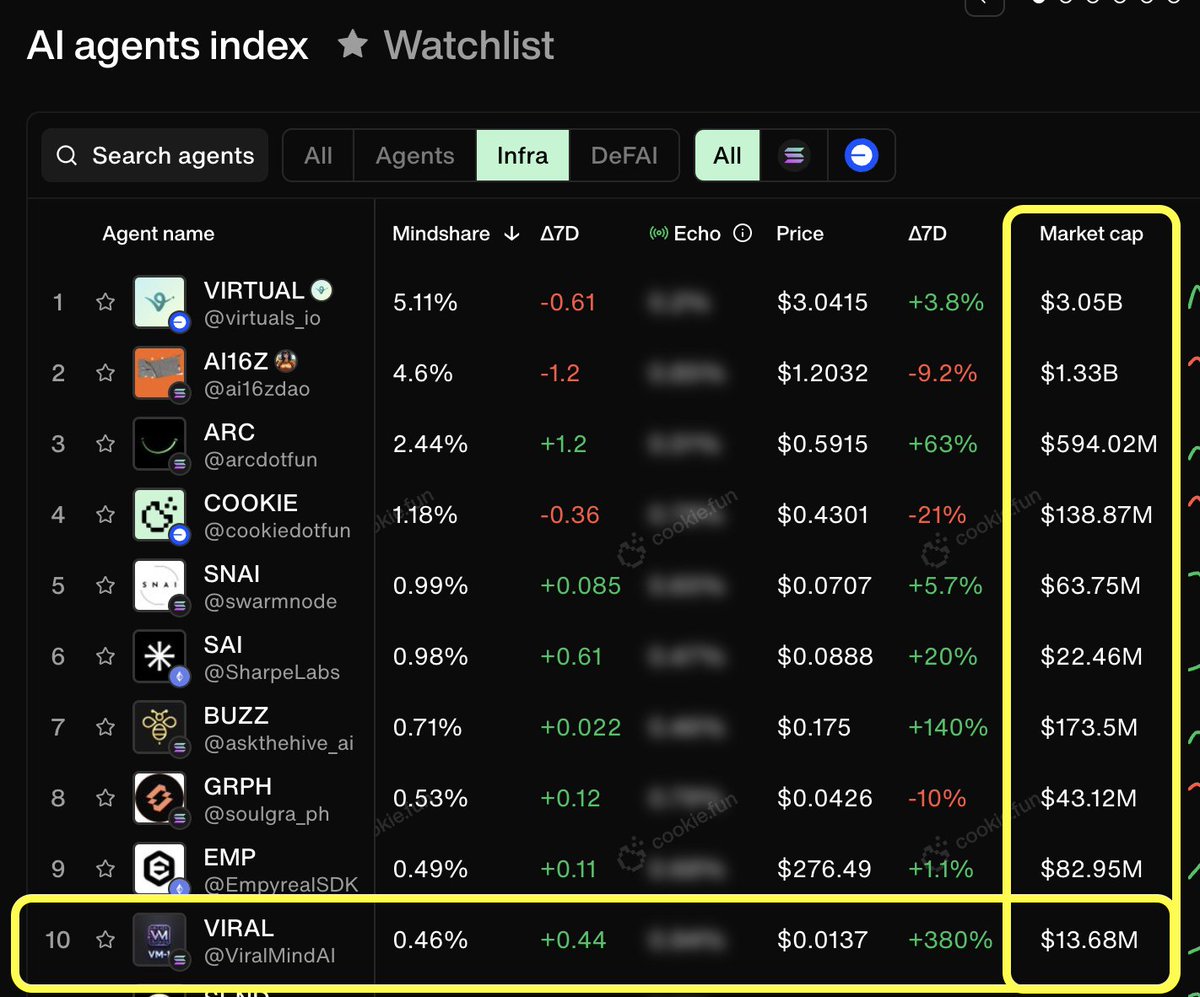
Task: Select the All category tab
Action: 318,156
